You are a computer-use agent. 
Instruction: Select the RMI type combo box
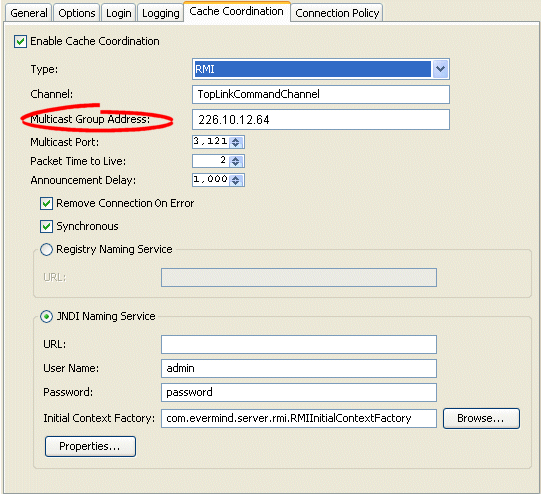321,69
